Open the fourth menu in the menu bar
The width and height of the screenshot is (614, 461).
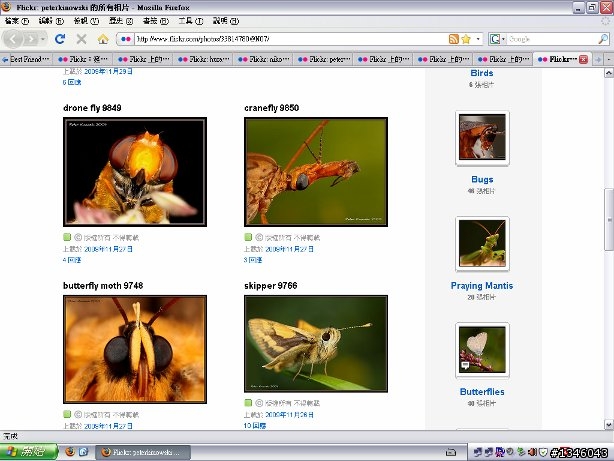pyautogui.click(x=121, y=21)
